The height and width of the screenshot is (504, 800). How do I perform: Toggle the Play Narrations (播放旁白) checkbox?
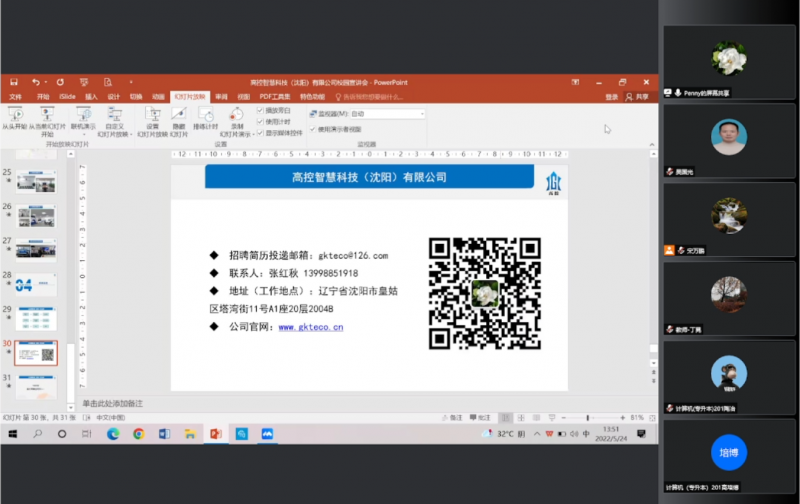(x=261, y=108)
